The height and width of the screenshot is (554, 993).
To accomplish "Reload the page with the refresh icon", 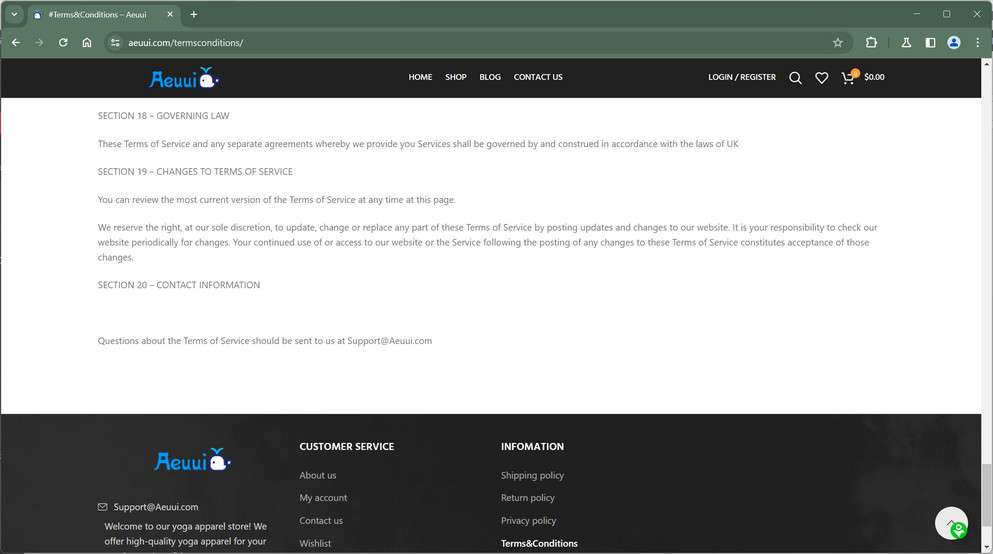I will [x=63, y=42].
